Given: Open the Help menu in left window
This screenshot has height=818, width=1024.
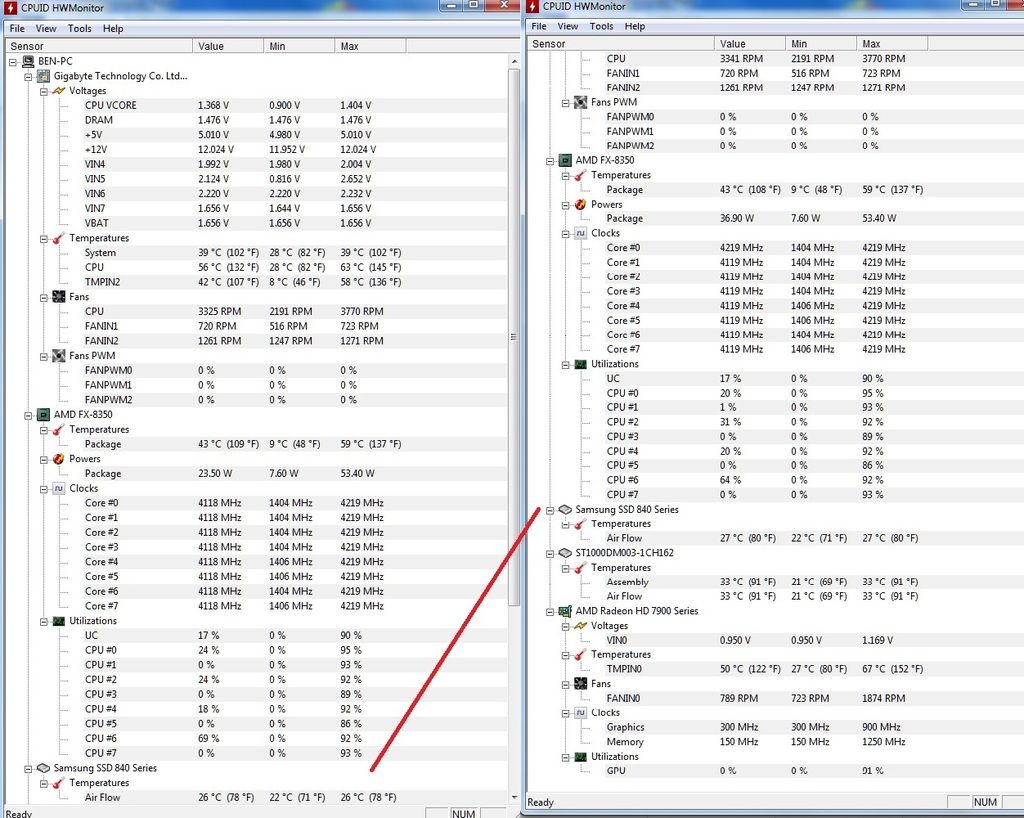Looking at the screenshot, I should click(113, 29).
